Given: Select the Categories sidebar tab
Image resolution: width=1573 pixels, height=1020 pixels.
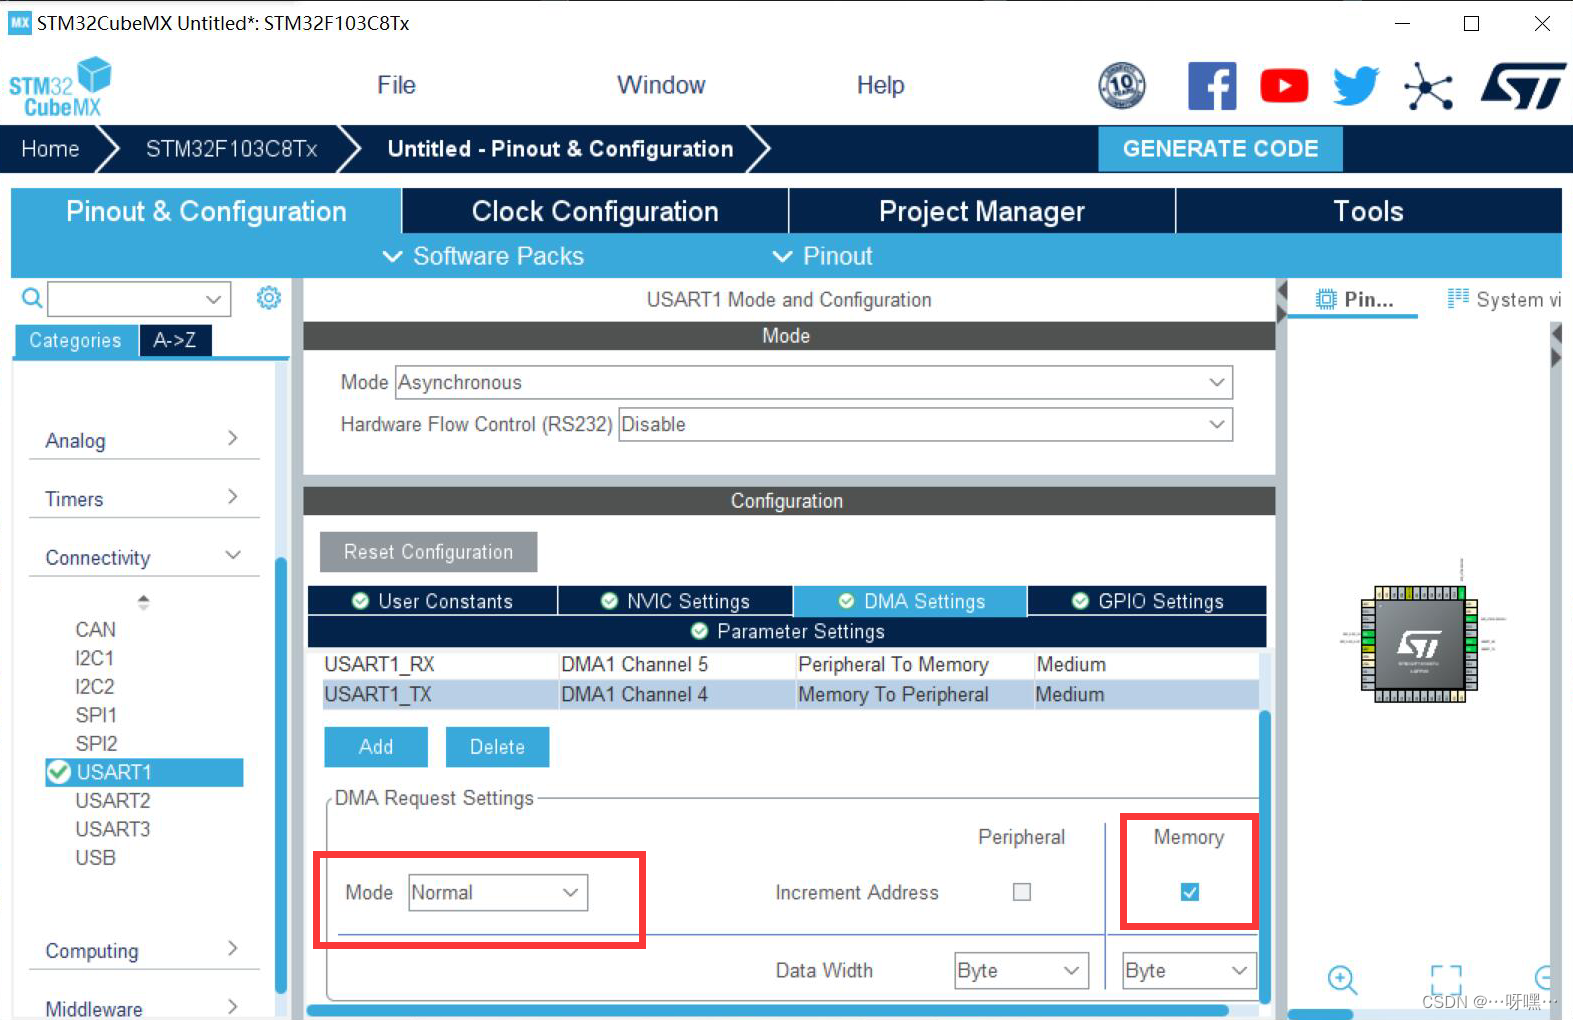Looking at the screenshot, I should [76, 341].
